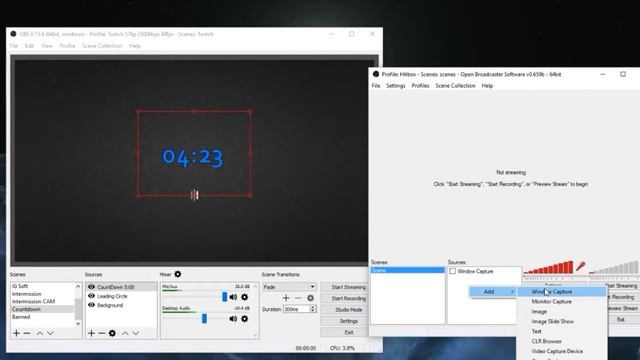Choose Window Capture from the Add submenu
640x360 pixels.
[x=561, y=292]
